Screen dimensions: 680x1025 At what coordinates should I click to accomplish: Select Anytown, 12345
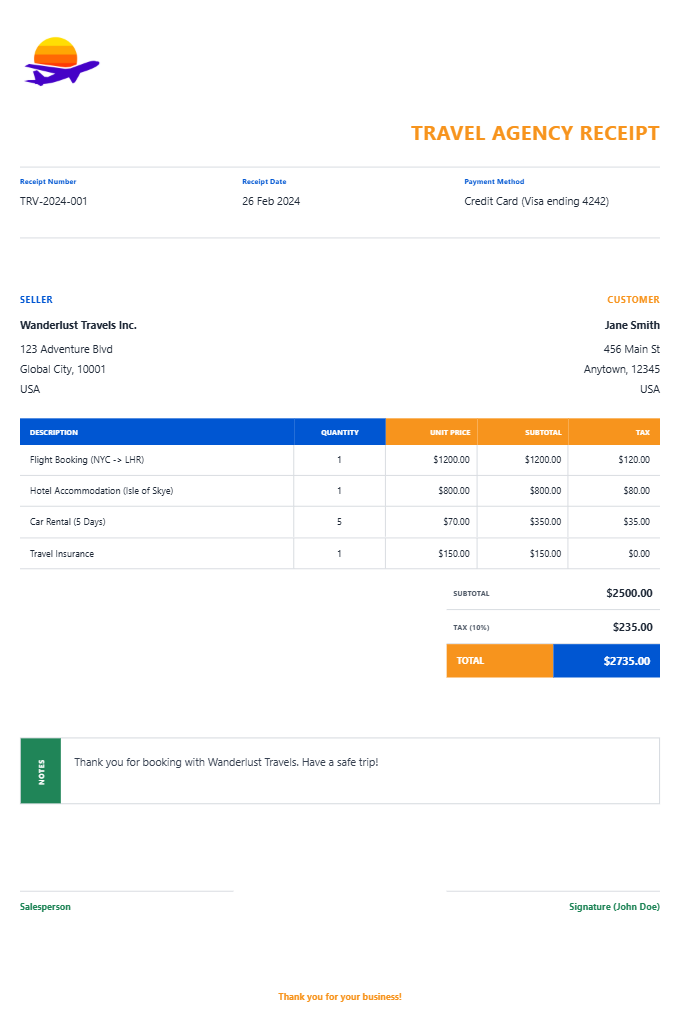point(621,369)
